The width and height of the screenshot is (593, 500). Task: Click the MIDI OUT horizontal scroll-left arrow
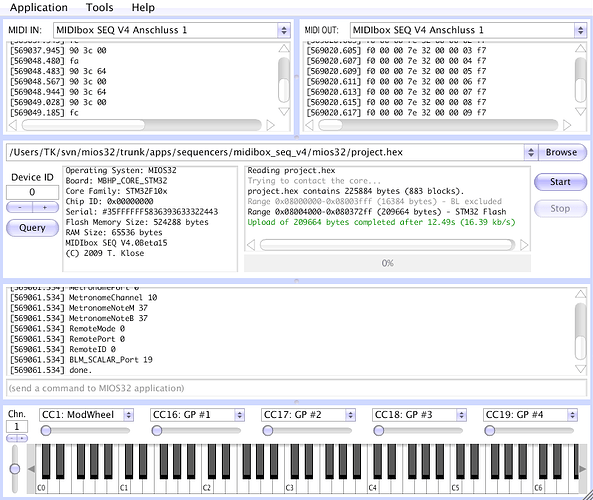point(309,125)
